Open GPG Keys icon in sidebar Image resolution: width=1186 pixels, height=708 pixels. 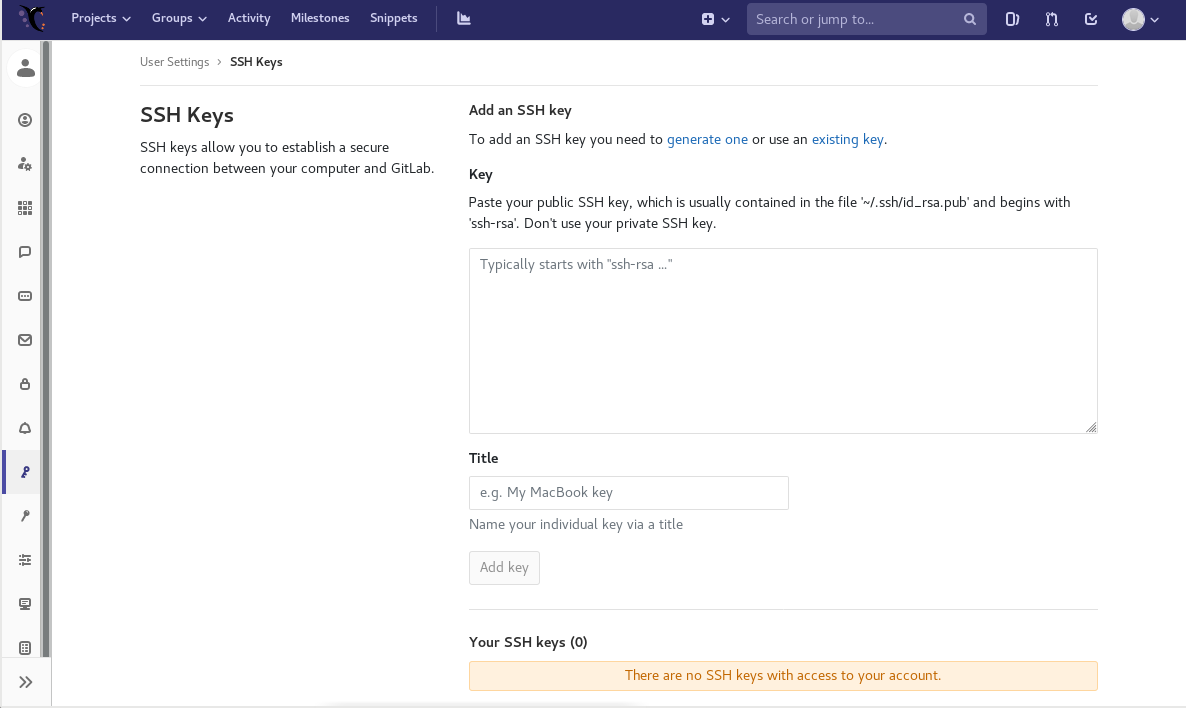click(x=25, y=516)
